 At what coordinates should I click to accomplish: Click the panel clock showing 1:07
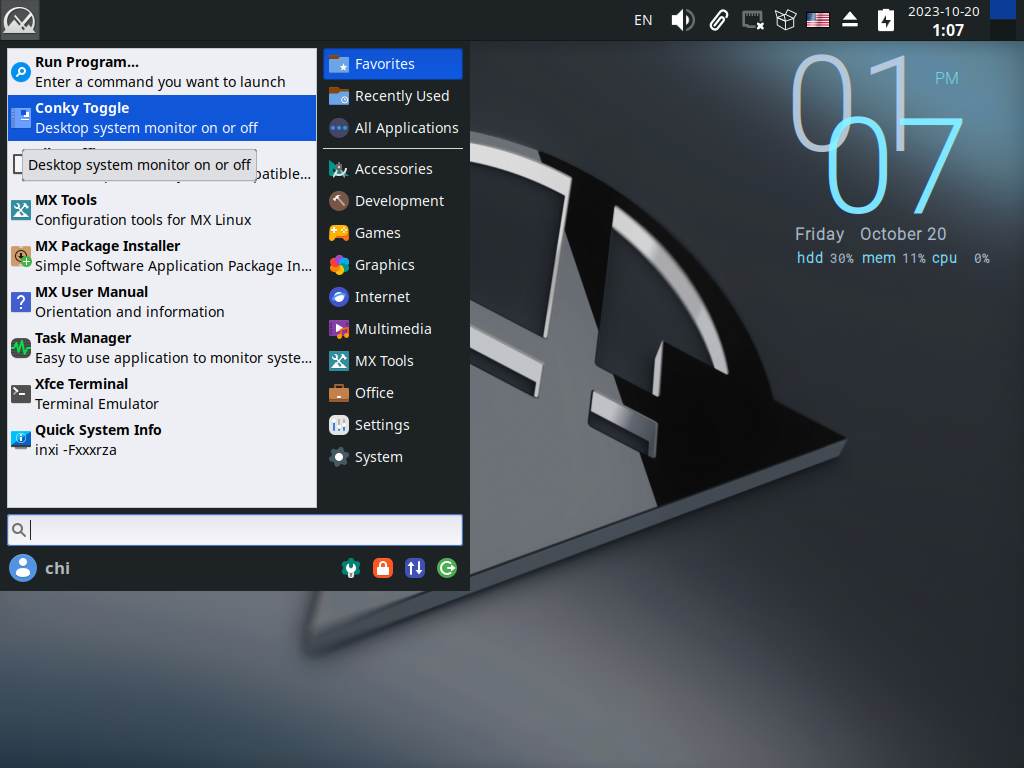pos(944,21)
